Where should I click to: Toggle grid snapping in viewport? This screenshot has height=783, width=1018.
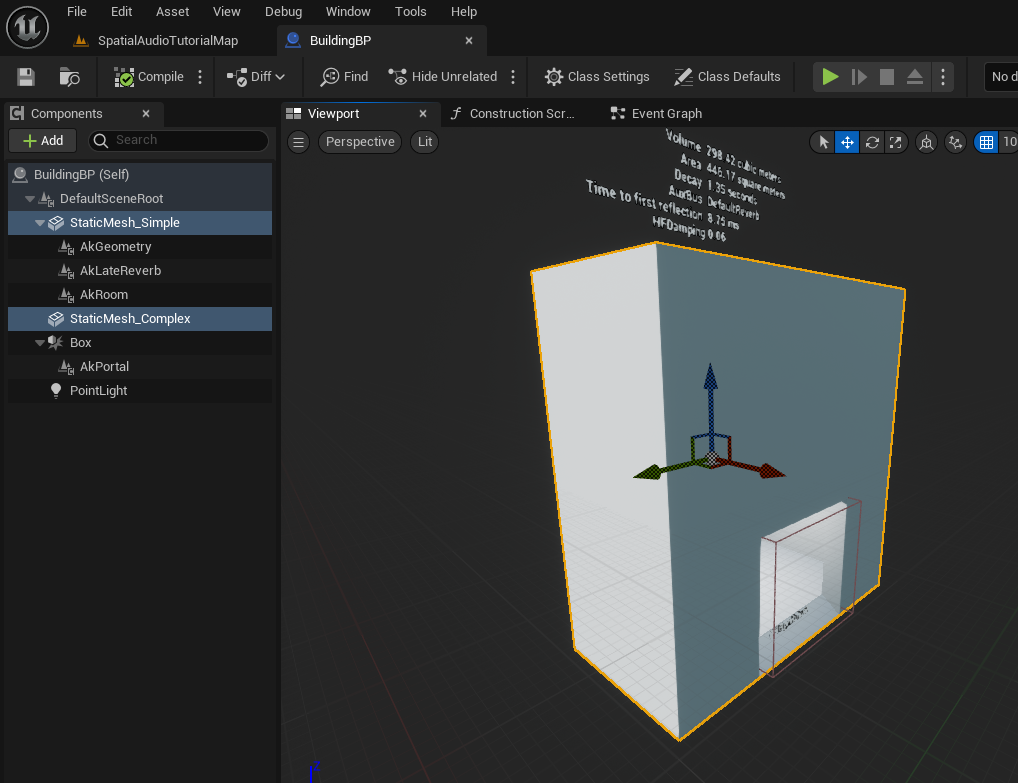(x=986, y=142)
